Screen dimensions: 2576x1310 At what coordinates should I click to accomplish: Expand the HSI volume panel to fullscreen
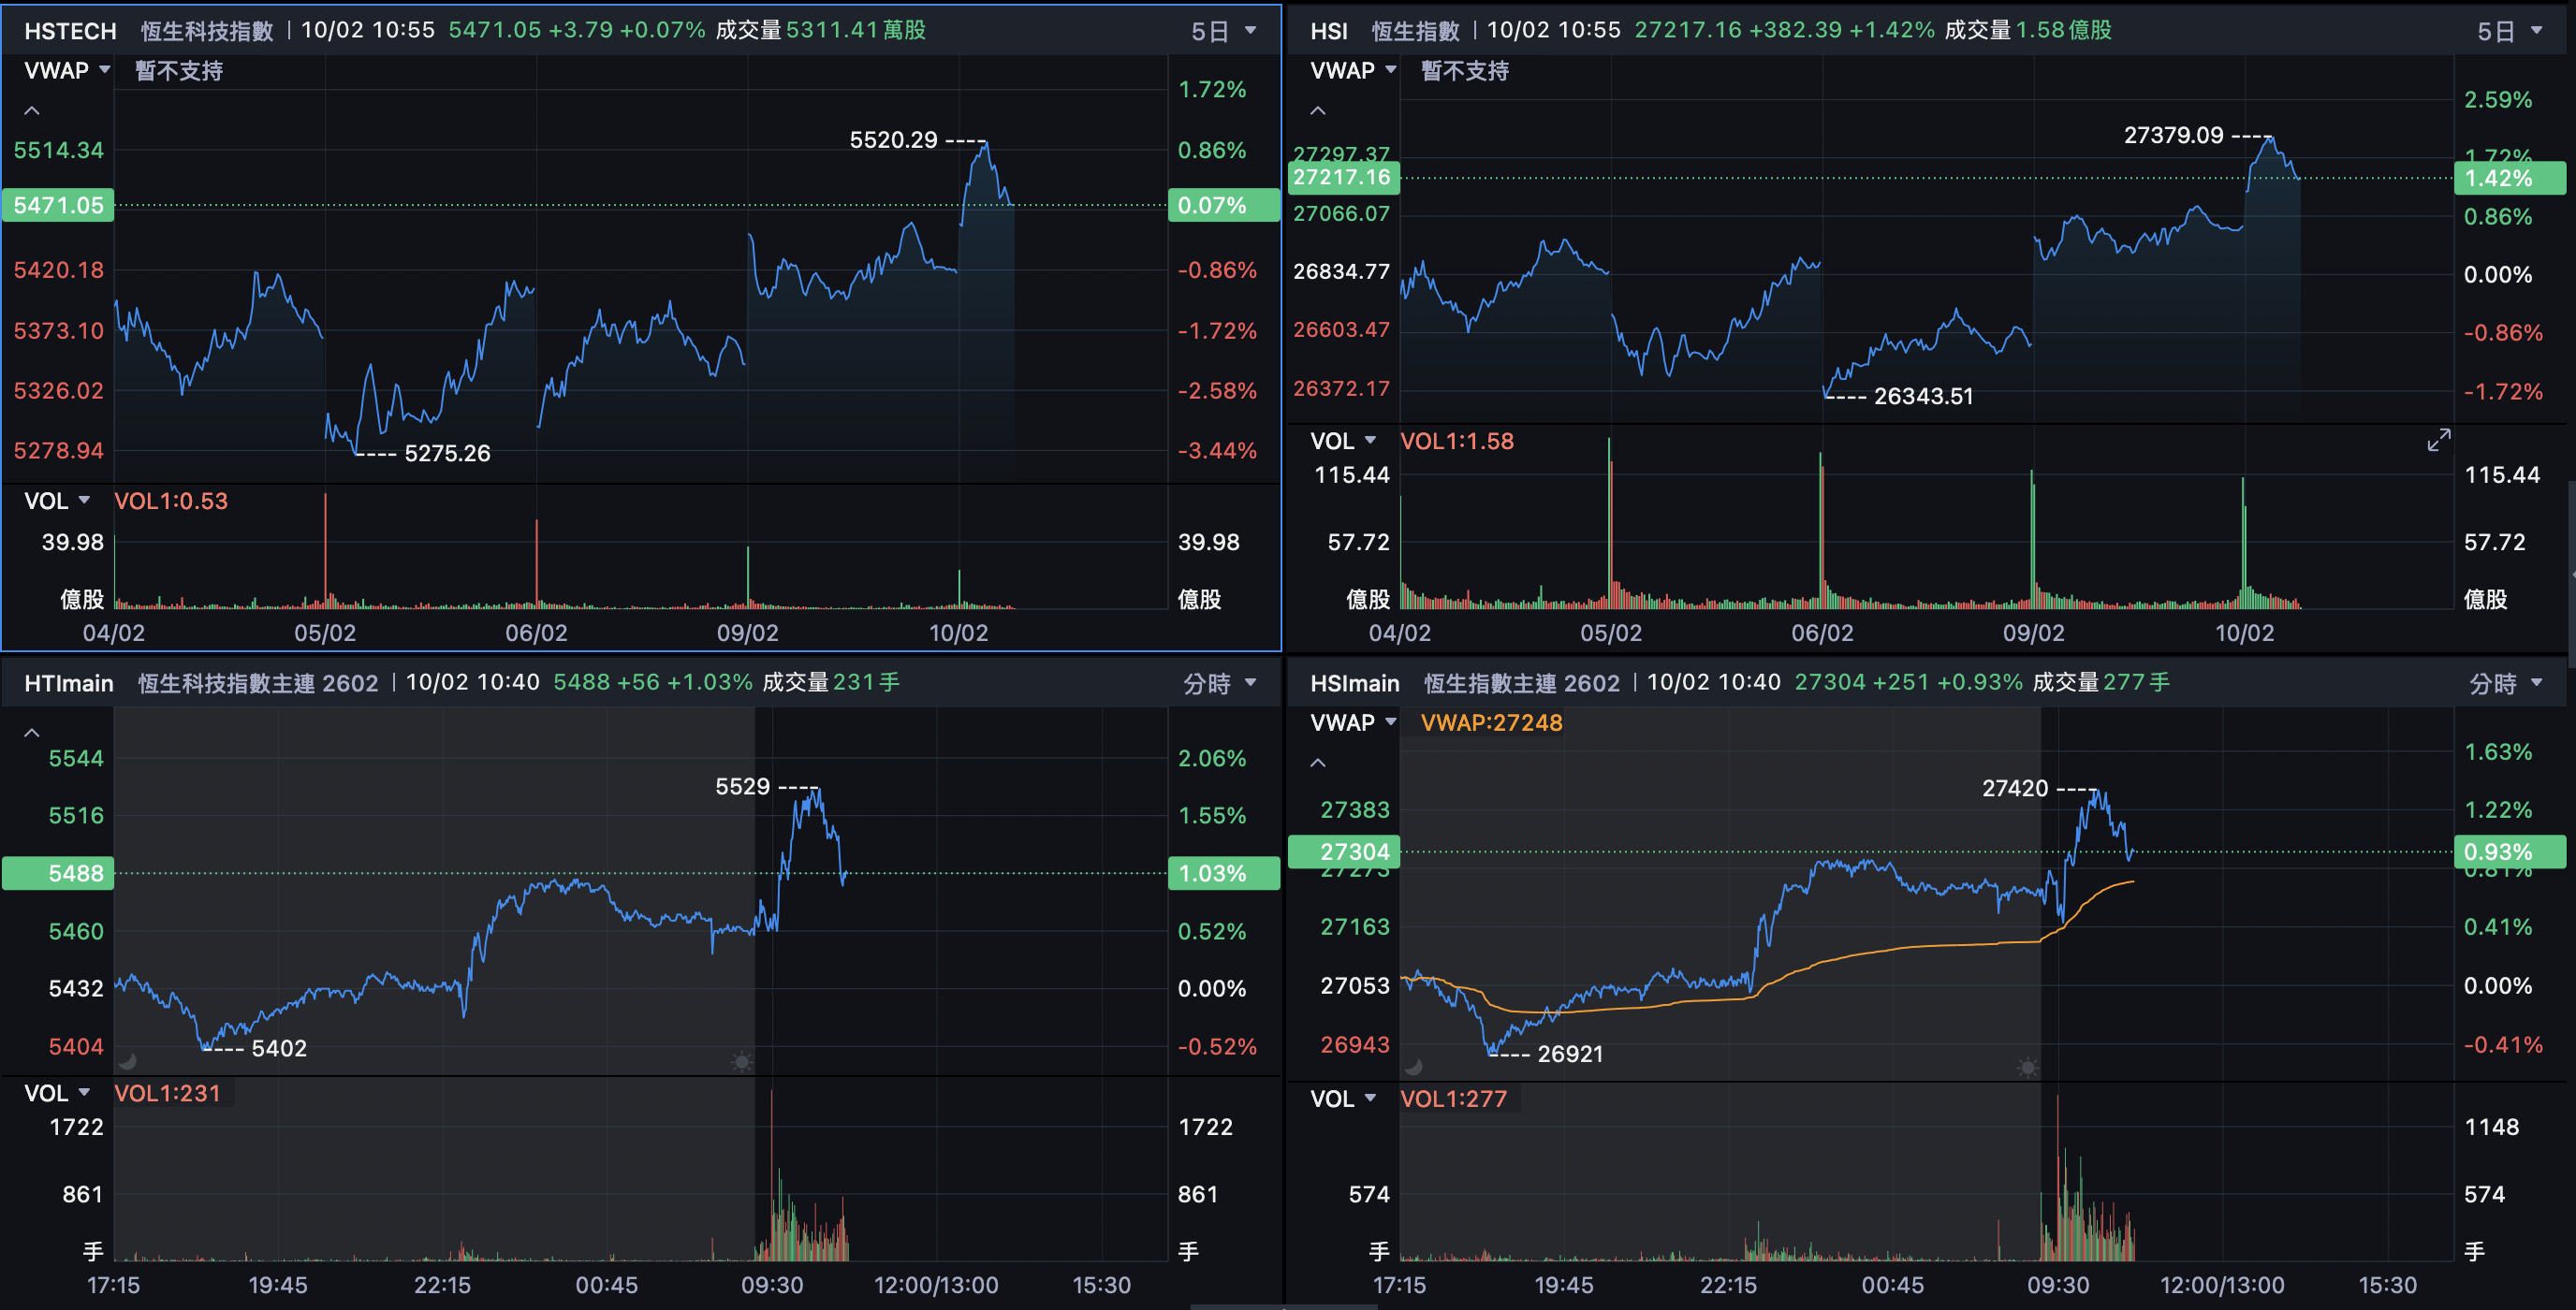(2438, 440)
